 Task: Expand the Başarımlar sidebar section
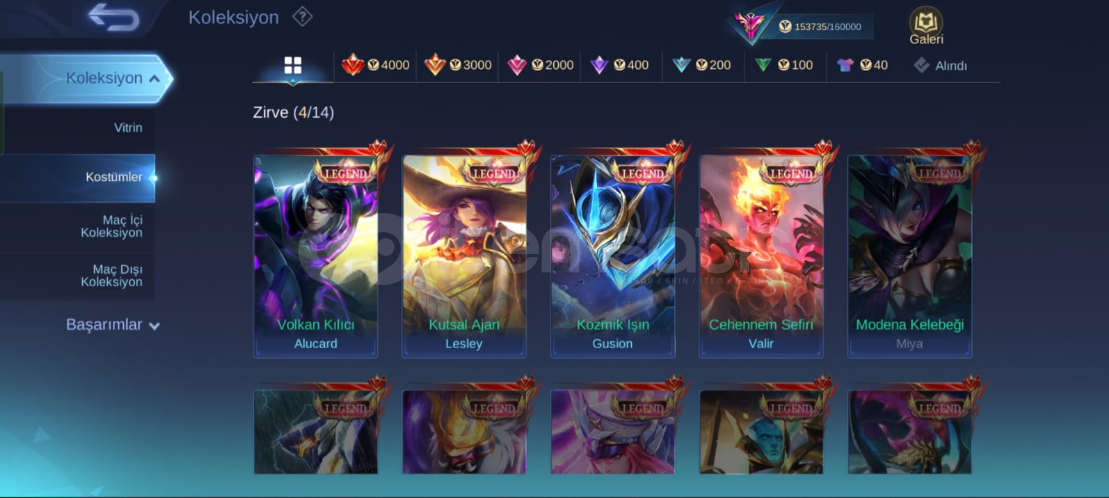coord(112,325)
